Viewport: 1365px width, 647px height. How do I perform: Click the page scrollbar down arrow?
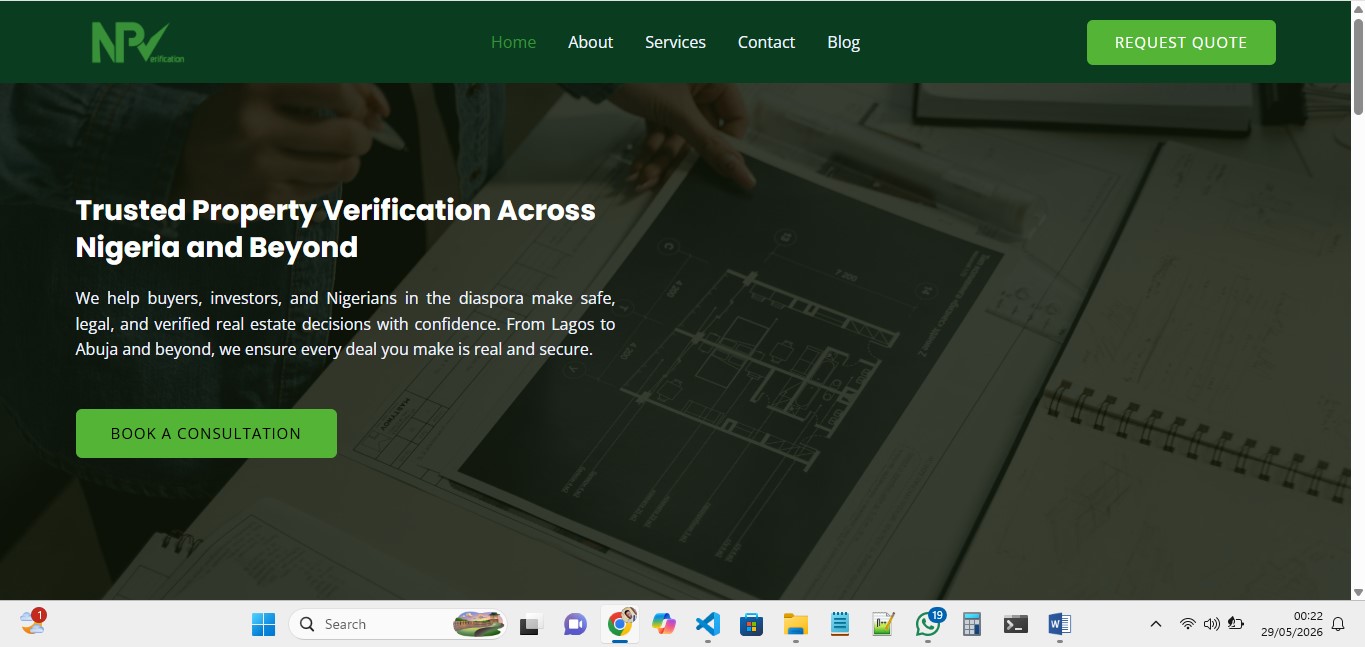tap(1357, 592)
